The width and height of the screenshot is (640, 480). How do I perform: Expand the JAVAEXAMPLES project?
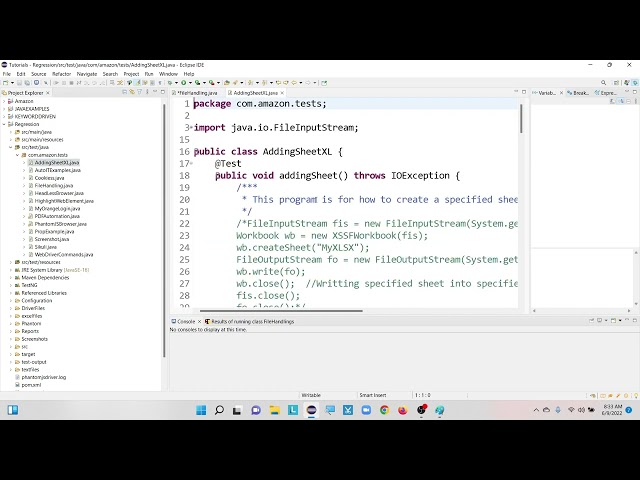click(x=4, y=109)
